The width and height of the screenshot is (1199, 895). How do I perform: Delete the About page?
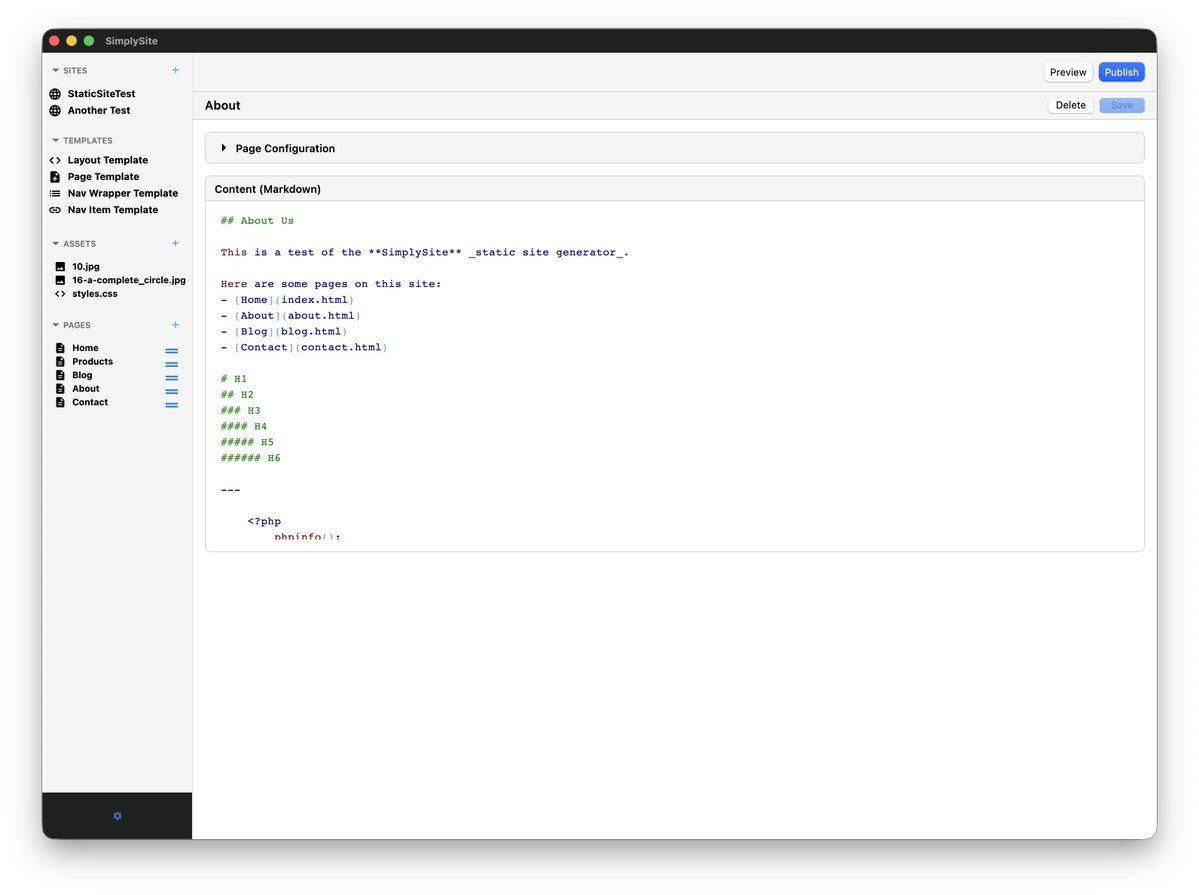click(x=1071, y=106)
